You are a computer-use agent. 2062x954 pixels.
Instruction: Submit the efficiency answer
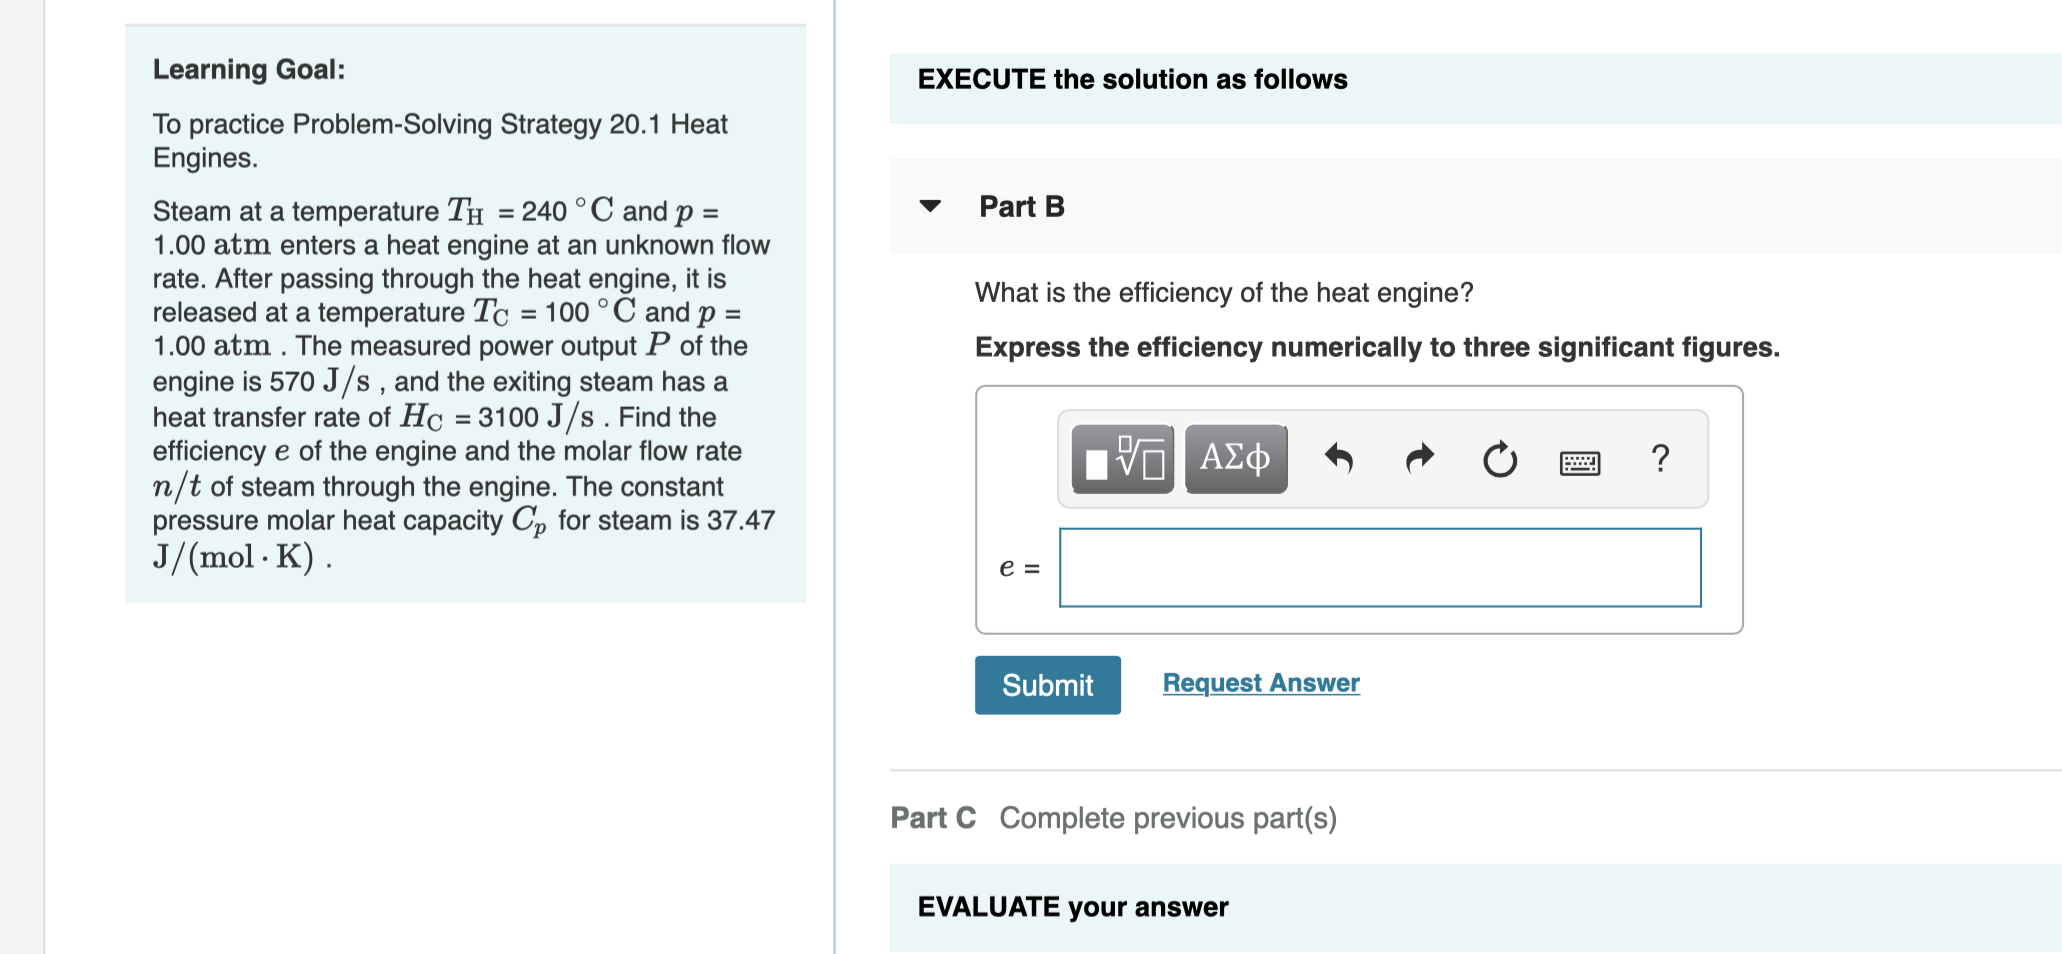[x=1047, y=685]
